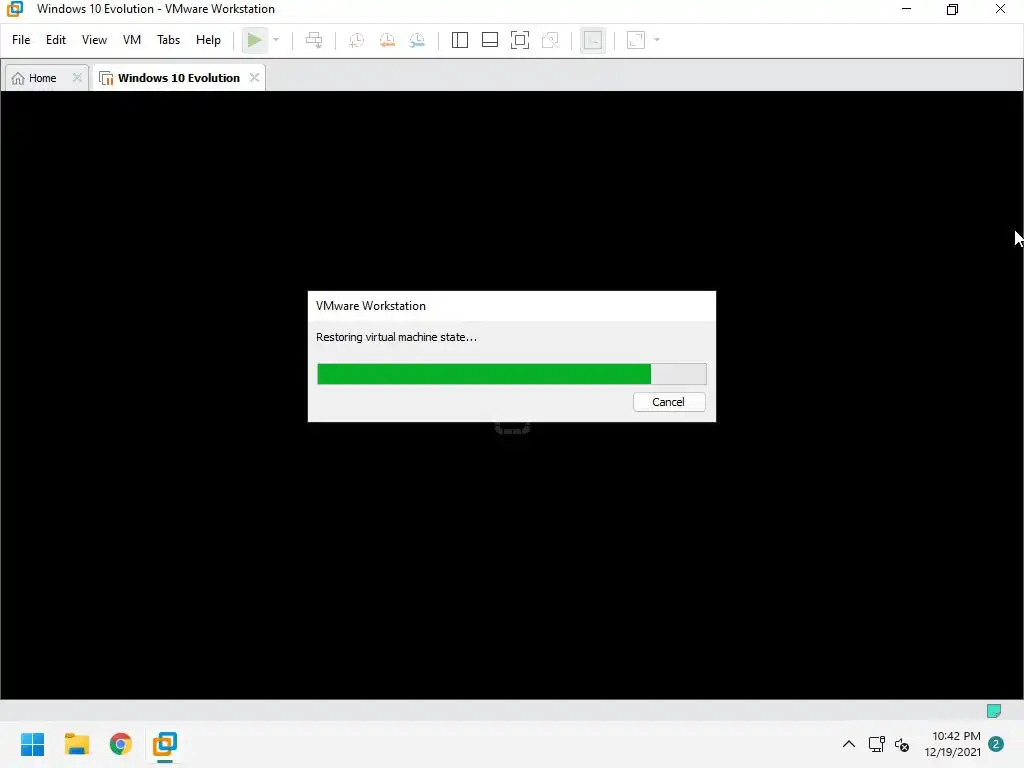Toggle the thumbnail bar icon
The width and height of the screenshot is (1024, 768).
(490, 40)
